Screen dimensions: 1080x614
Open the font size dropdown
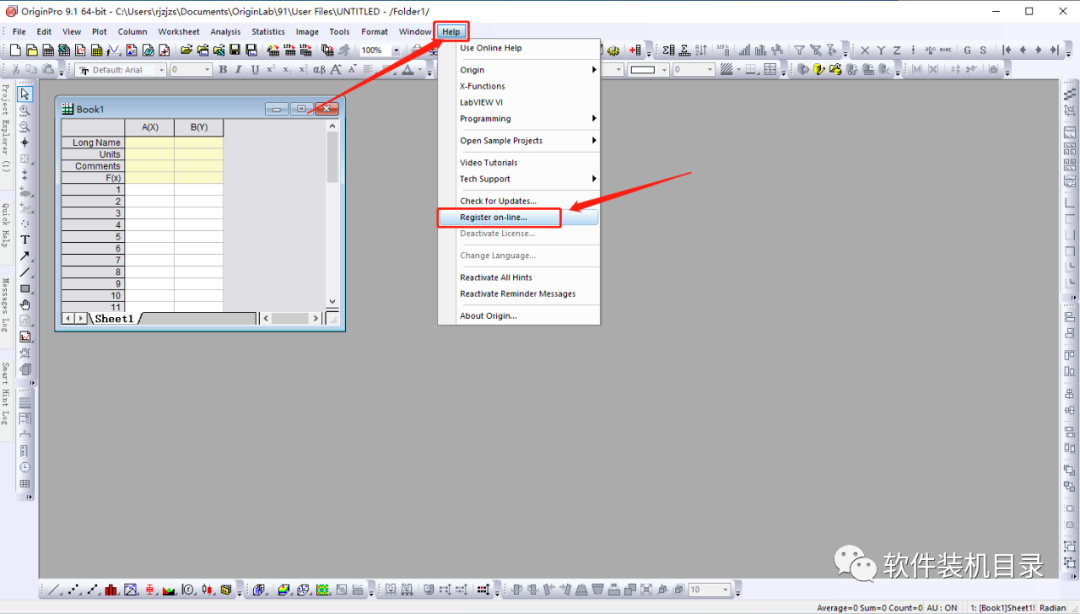point(207,70)
